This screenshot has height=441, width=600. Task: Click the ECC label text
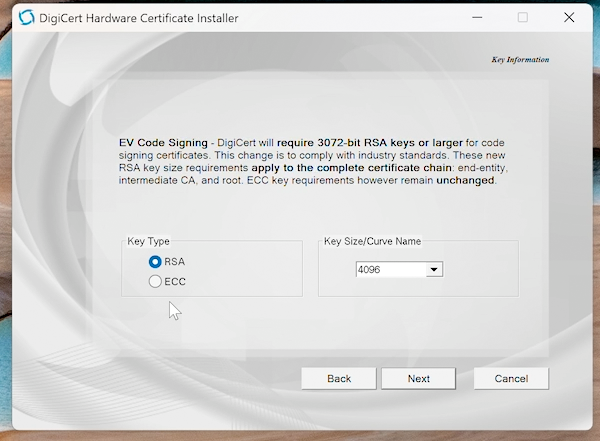(175, 282)
